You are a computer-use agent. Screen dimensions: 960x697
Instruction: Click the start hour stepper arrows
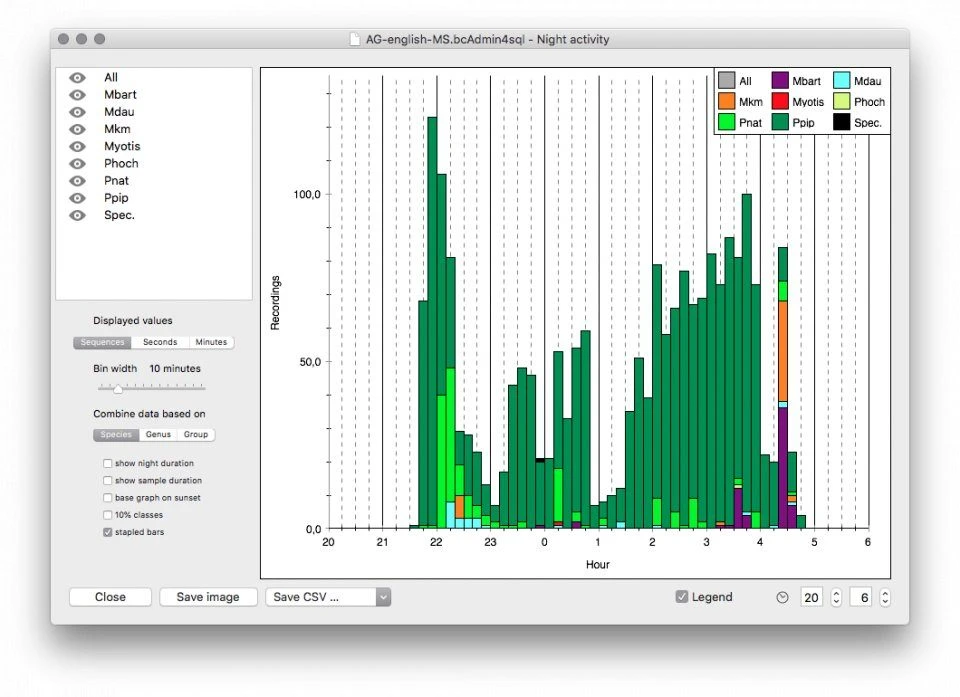point(836,597)
